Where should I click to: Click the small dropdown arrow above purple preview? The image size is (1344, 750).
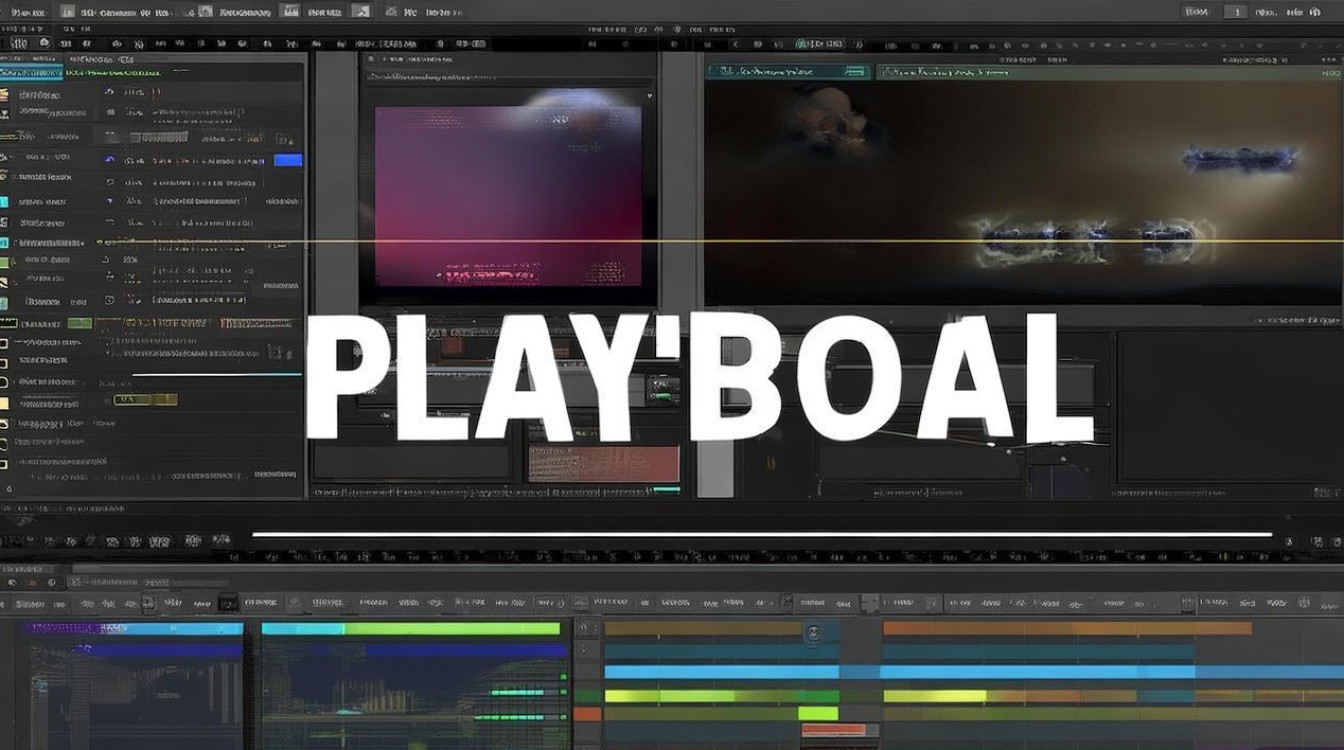pyautogui.click(x=650, y=96)
